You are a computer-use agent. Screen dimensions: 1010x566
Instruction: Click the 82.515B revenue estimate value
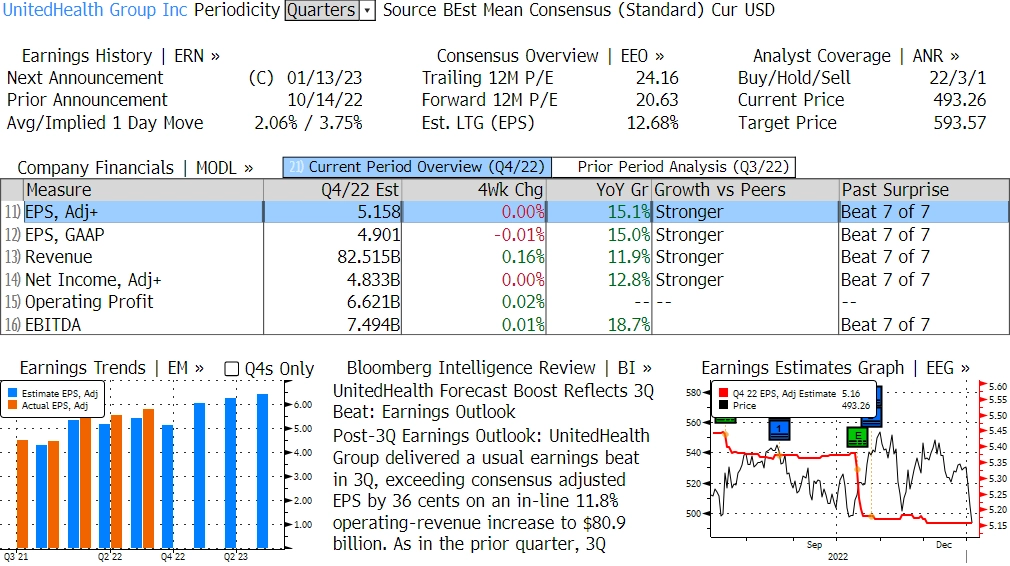pyautogui.click(x=368, y=257)
